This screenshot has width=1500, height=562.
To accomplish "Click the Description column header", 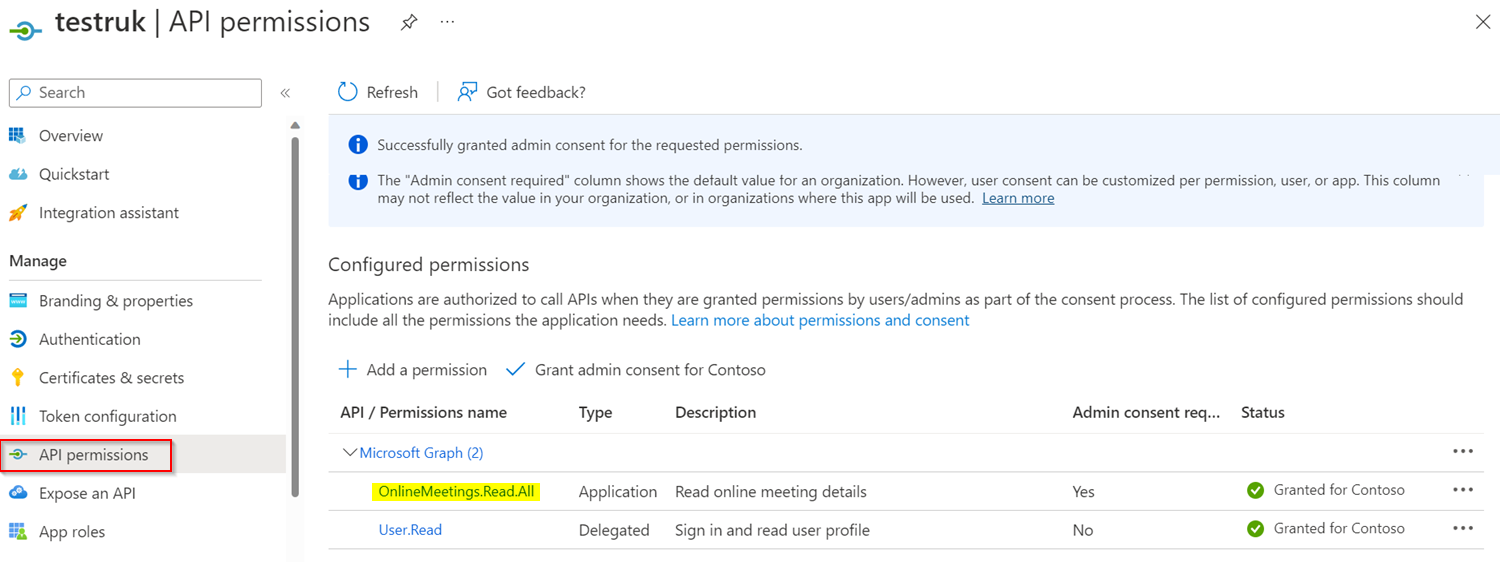I will [x=715, y=412].
